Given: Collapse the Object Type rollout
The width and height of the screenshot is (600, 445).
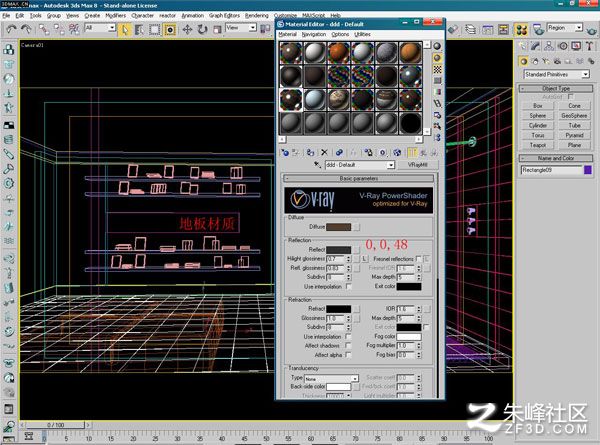Looking at the screenshot, I should tap(556, 88).
